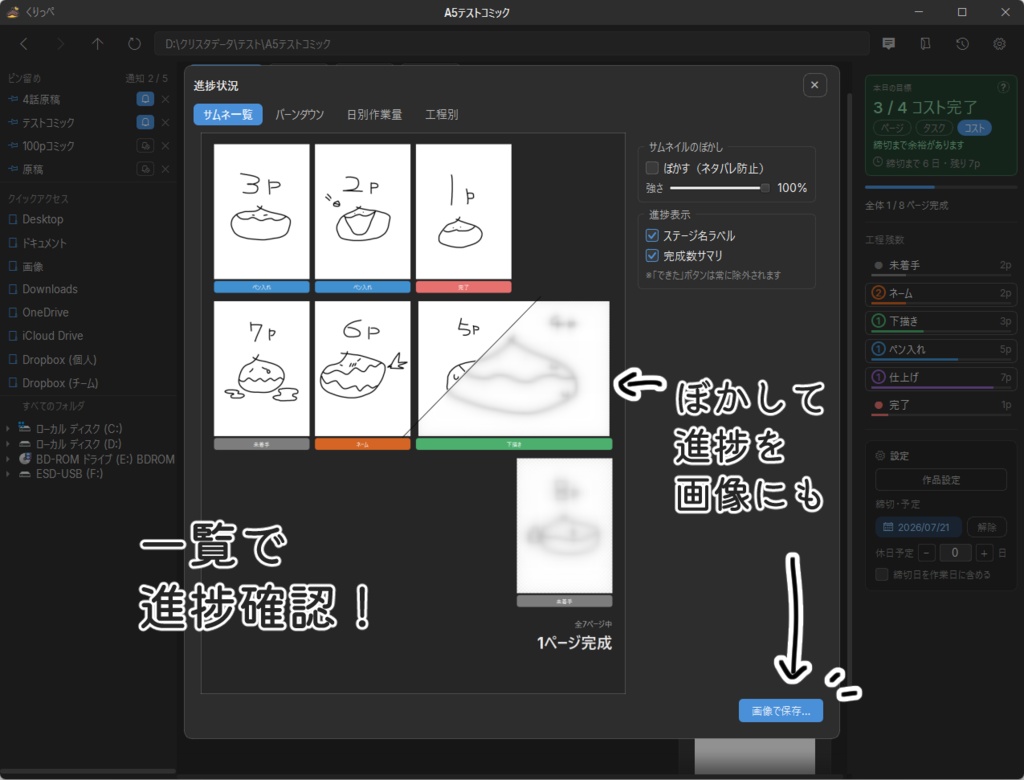Open the 日別作業量 tab

tap(374, 114)
